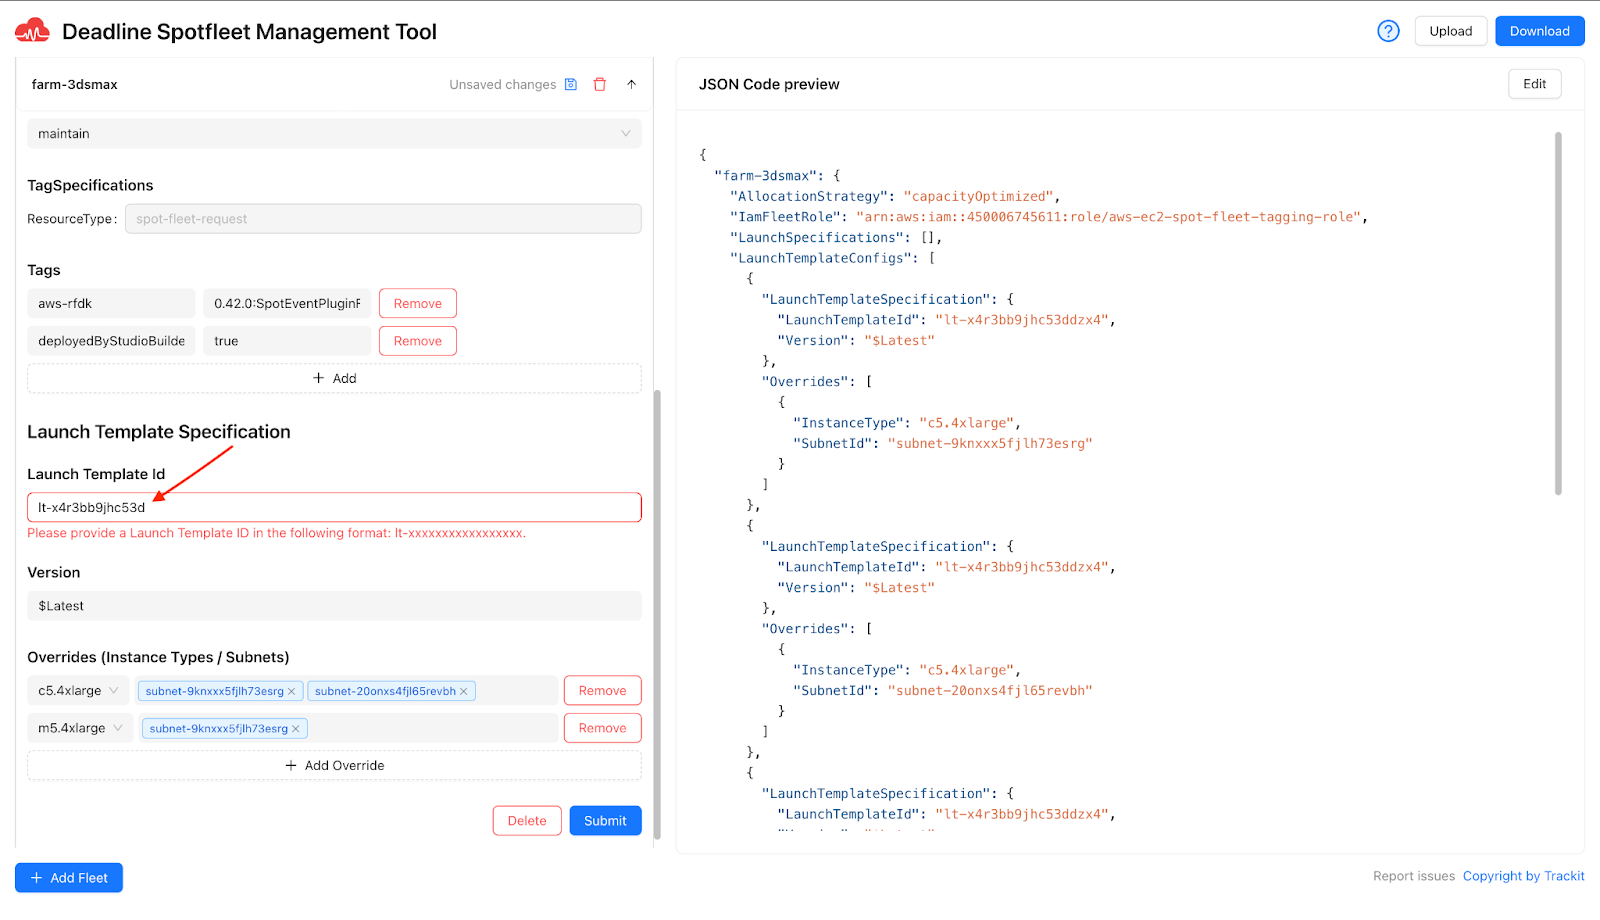Collapse farm-3dsmax panel with up arrow
This screenshot has width=1600, height=920.
tap(632, 84)
